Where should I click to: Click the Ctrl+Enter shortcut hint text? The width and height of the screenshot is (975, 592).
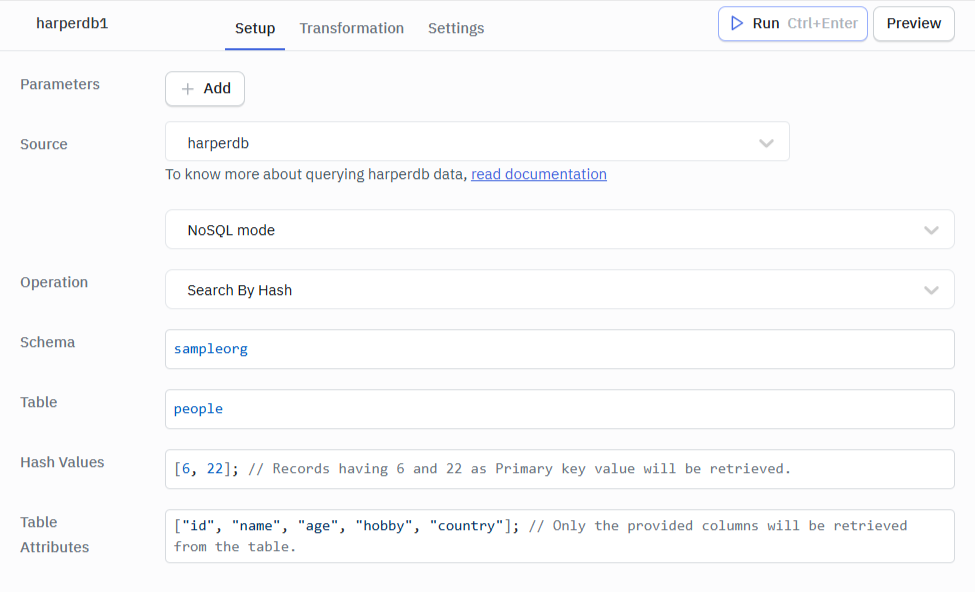point(822,24)
